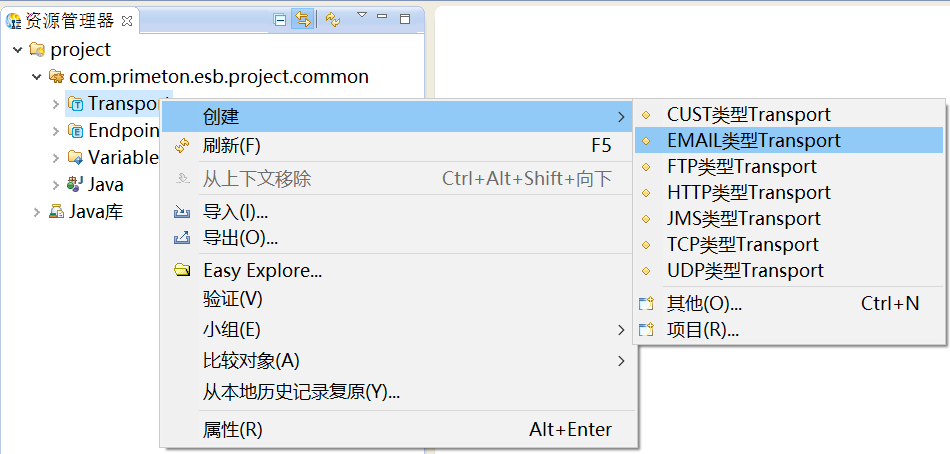Open the view menu triangle dropdown
Screen dimensions: 950x454
[x=361, y=15]
